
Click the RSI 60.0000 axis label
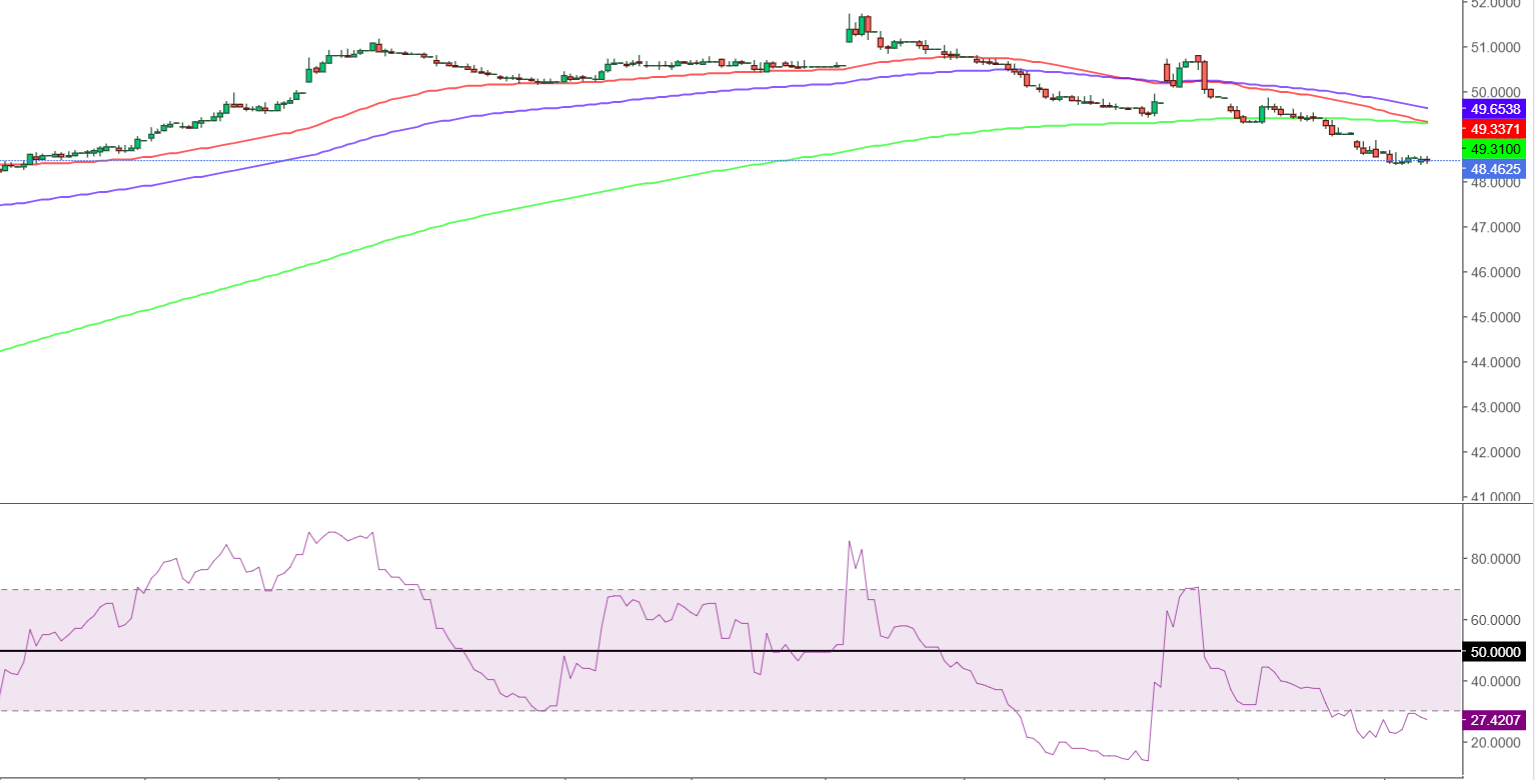tap(1496, 620)
